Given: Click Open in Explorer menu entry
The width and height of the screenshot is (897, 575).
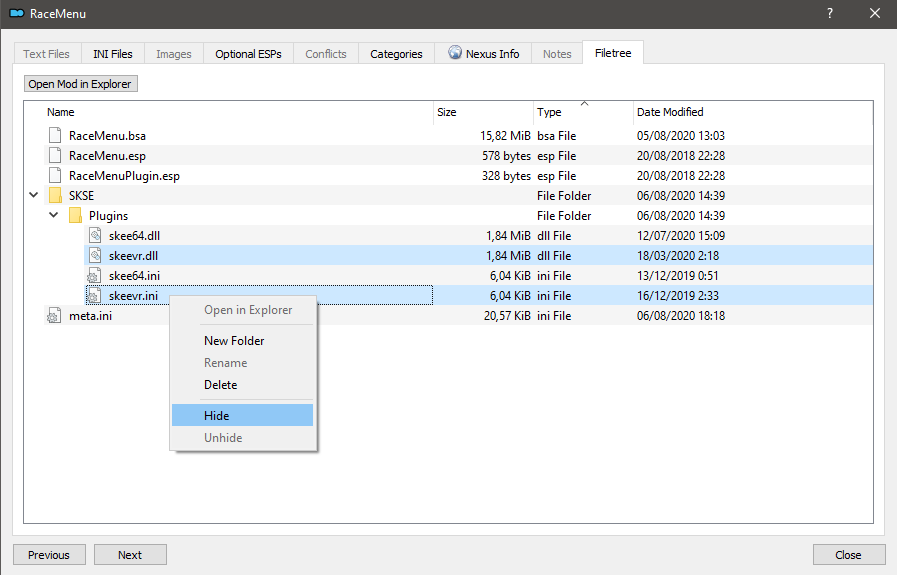Looking at the screenshot, I should pos(242,310).
